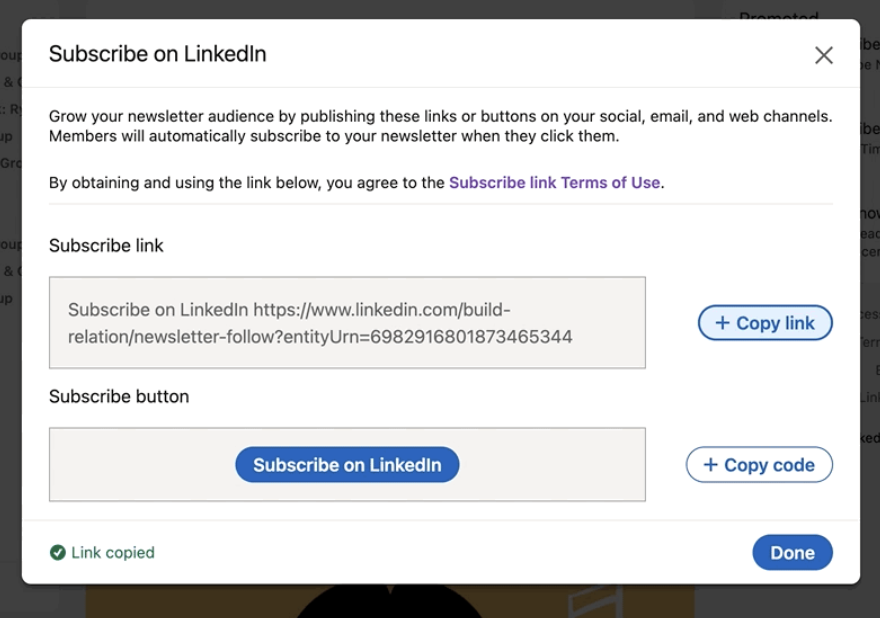Click the Subscribe on LinkedIn dialog title
The width and height of the screenshot is (880, 618).
tap(158, 54)
